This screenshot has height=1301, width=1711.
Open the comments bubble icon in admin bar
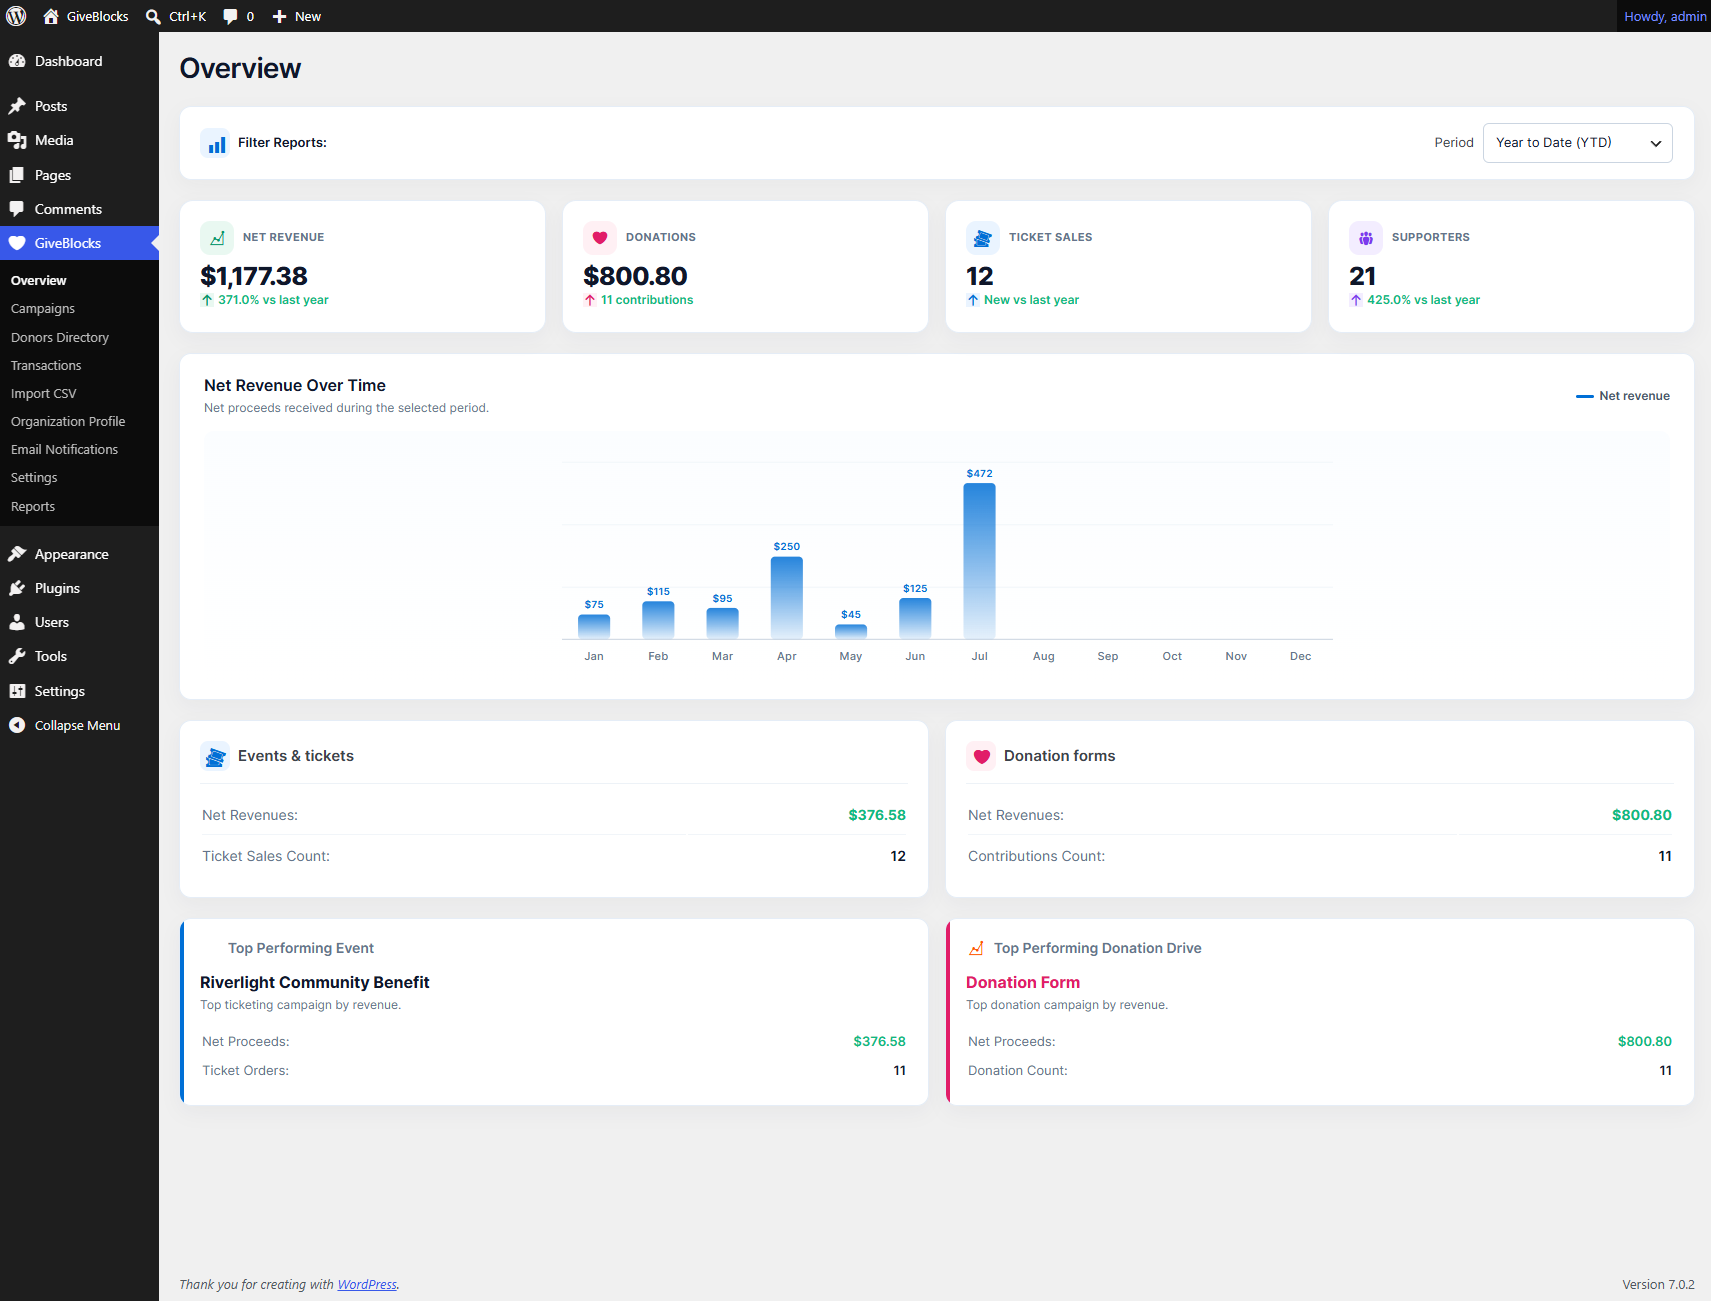click(230, 16)
